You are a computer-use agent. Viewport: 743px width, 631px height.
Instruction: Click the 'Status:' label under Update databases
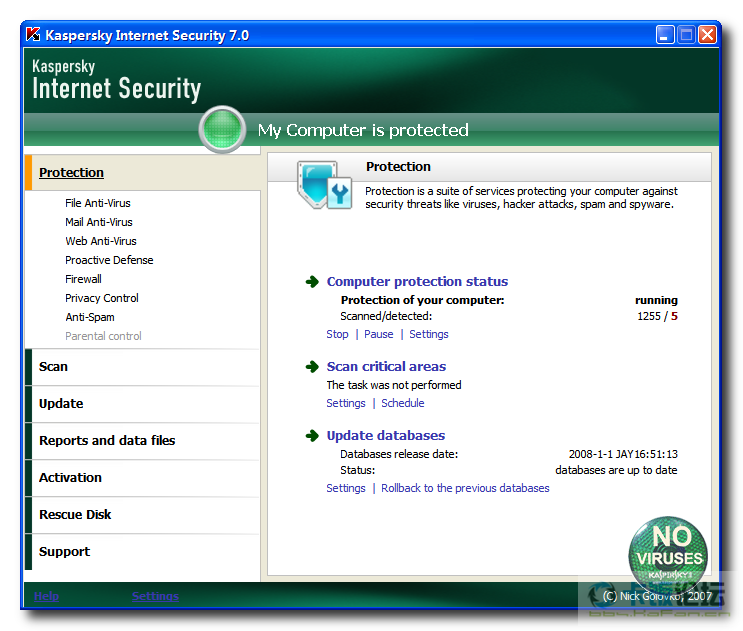point(357,470)
